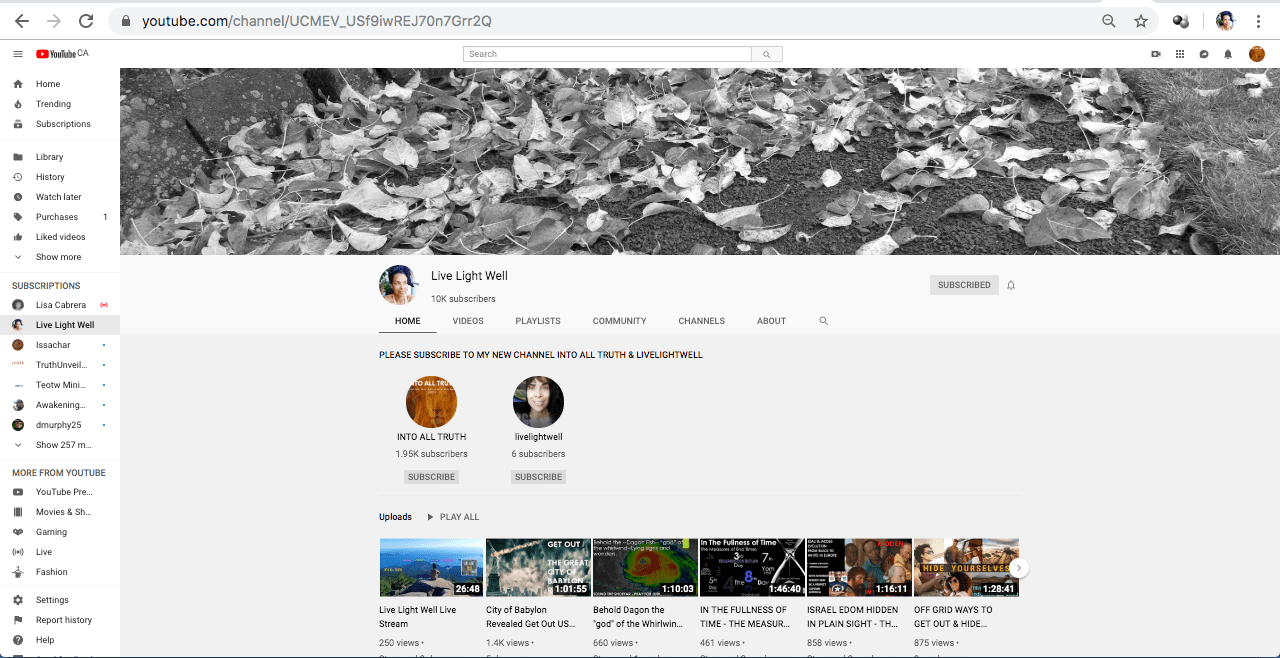
Task: Open the create video camera icon
Action: click(x=1156, y=54)
